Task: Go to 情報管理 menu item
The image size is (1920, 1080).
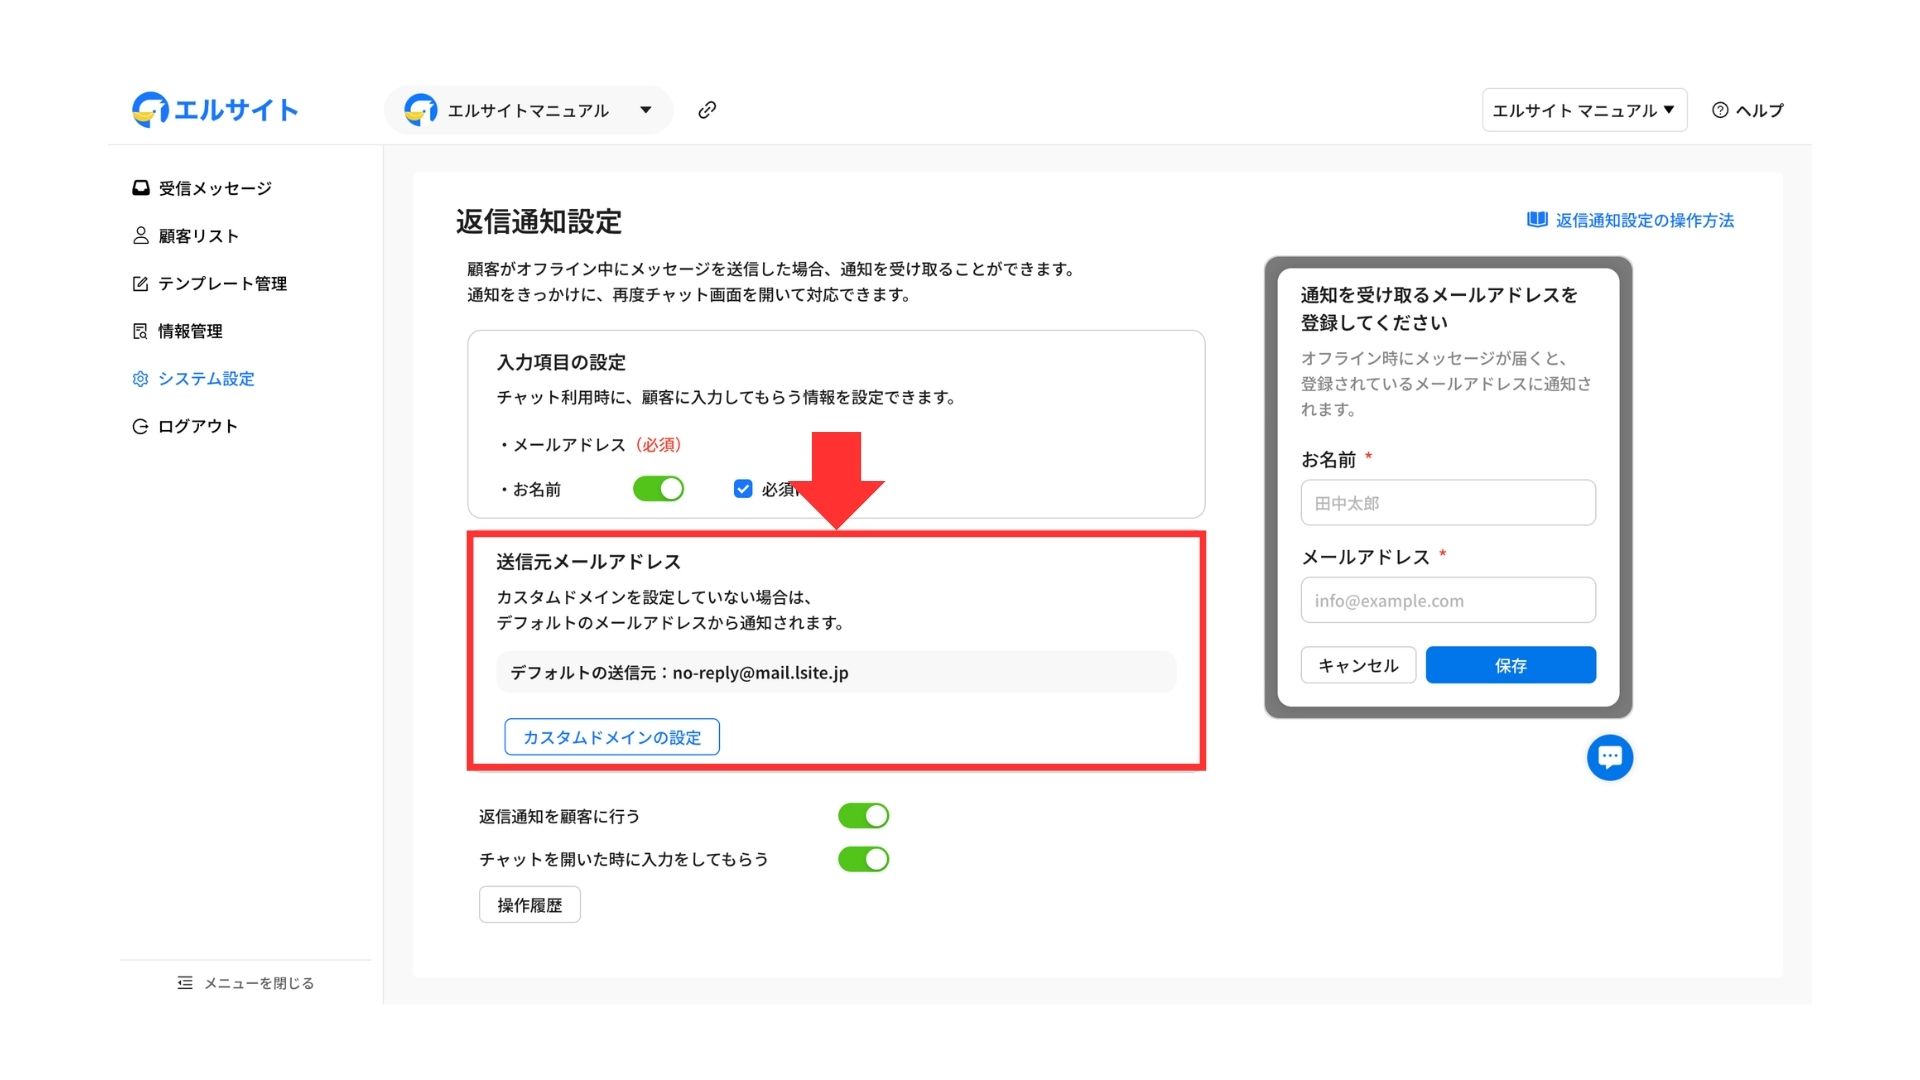Action: 190,331
